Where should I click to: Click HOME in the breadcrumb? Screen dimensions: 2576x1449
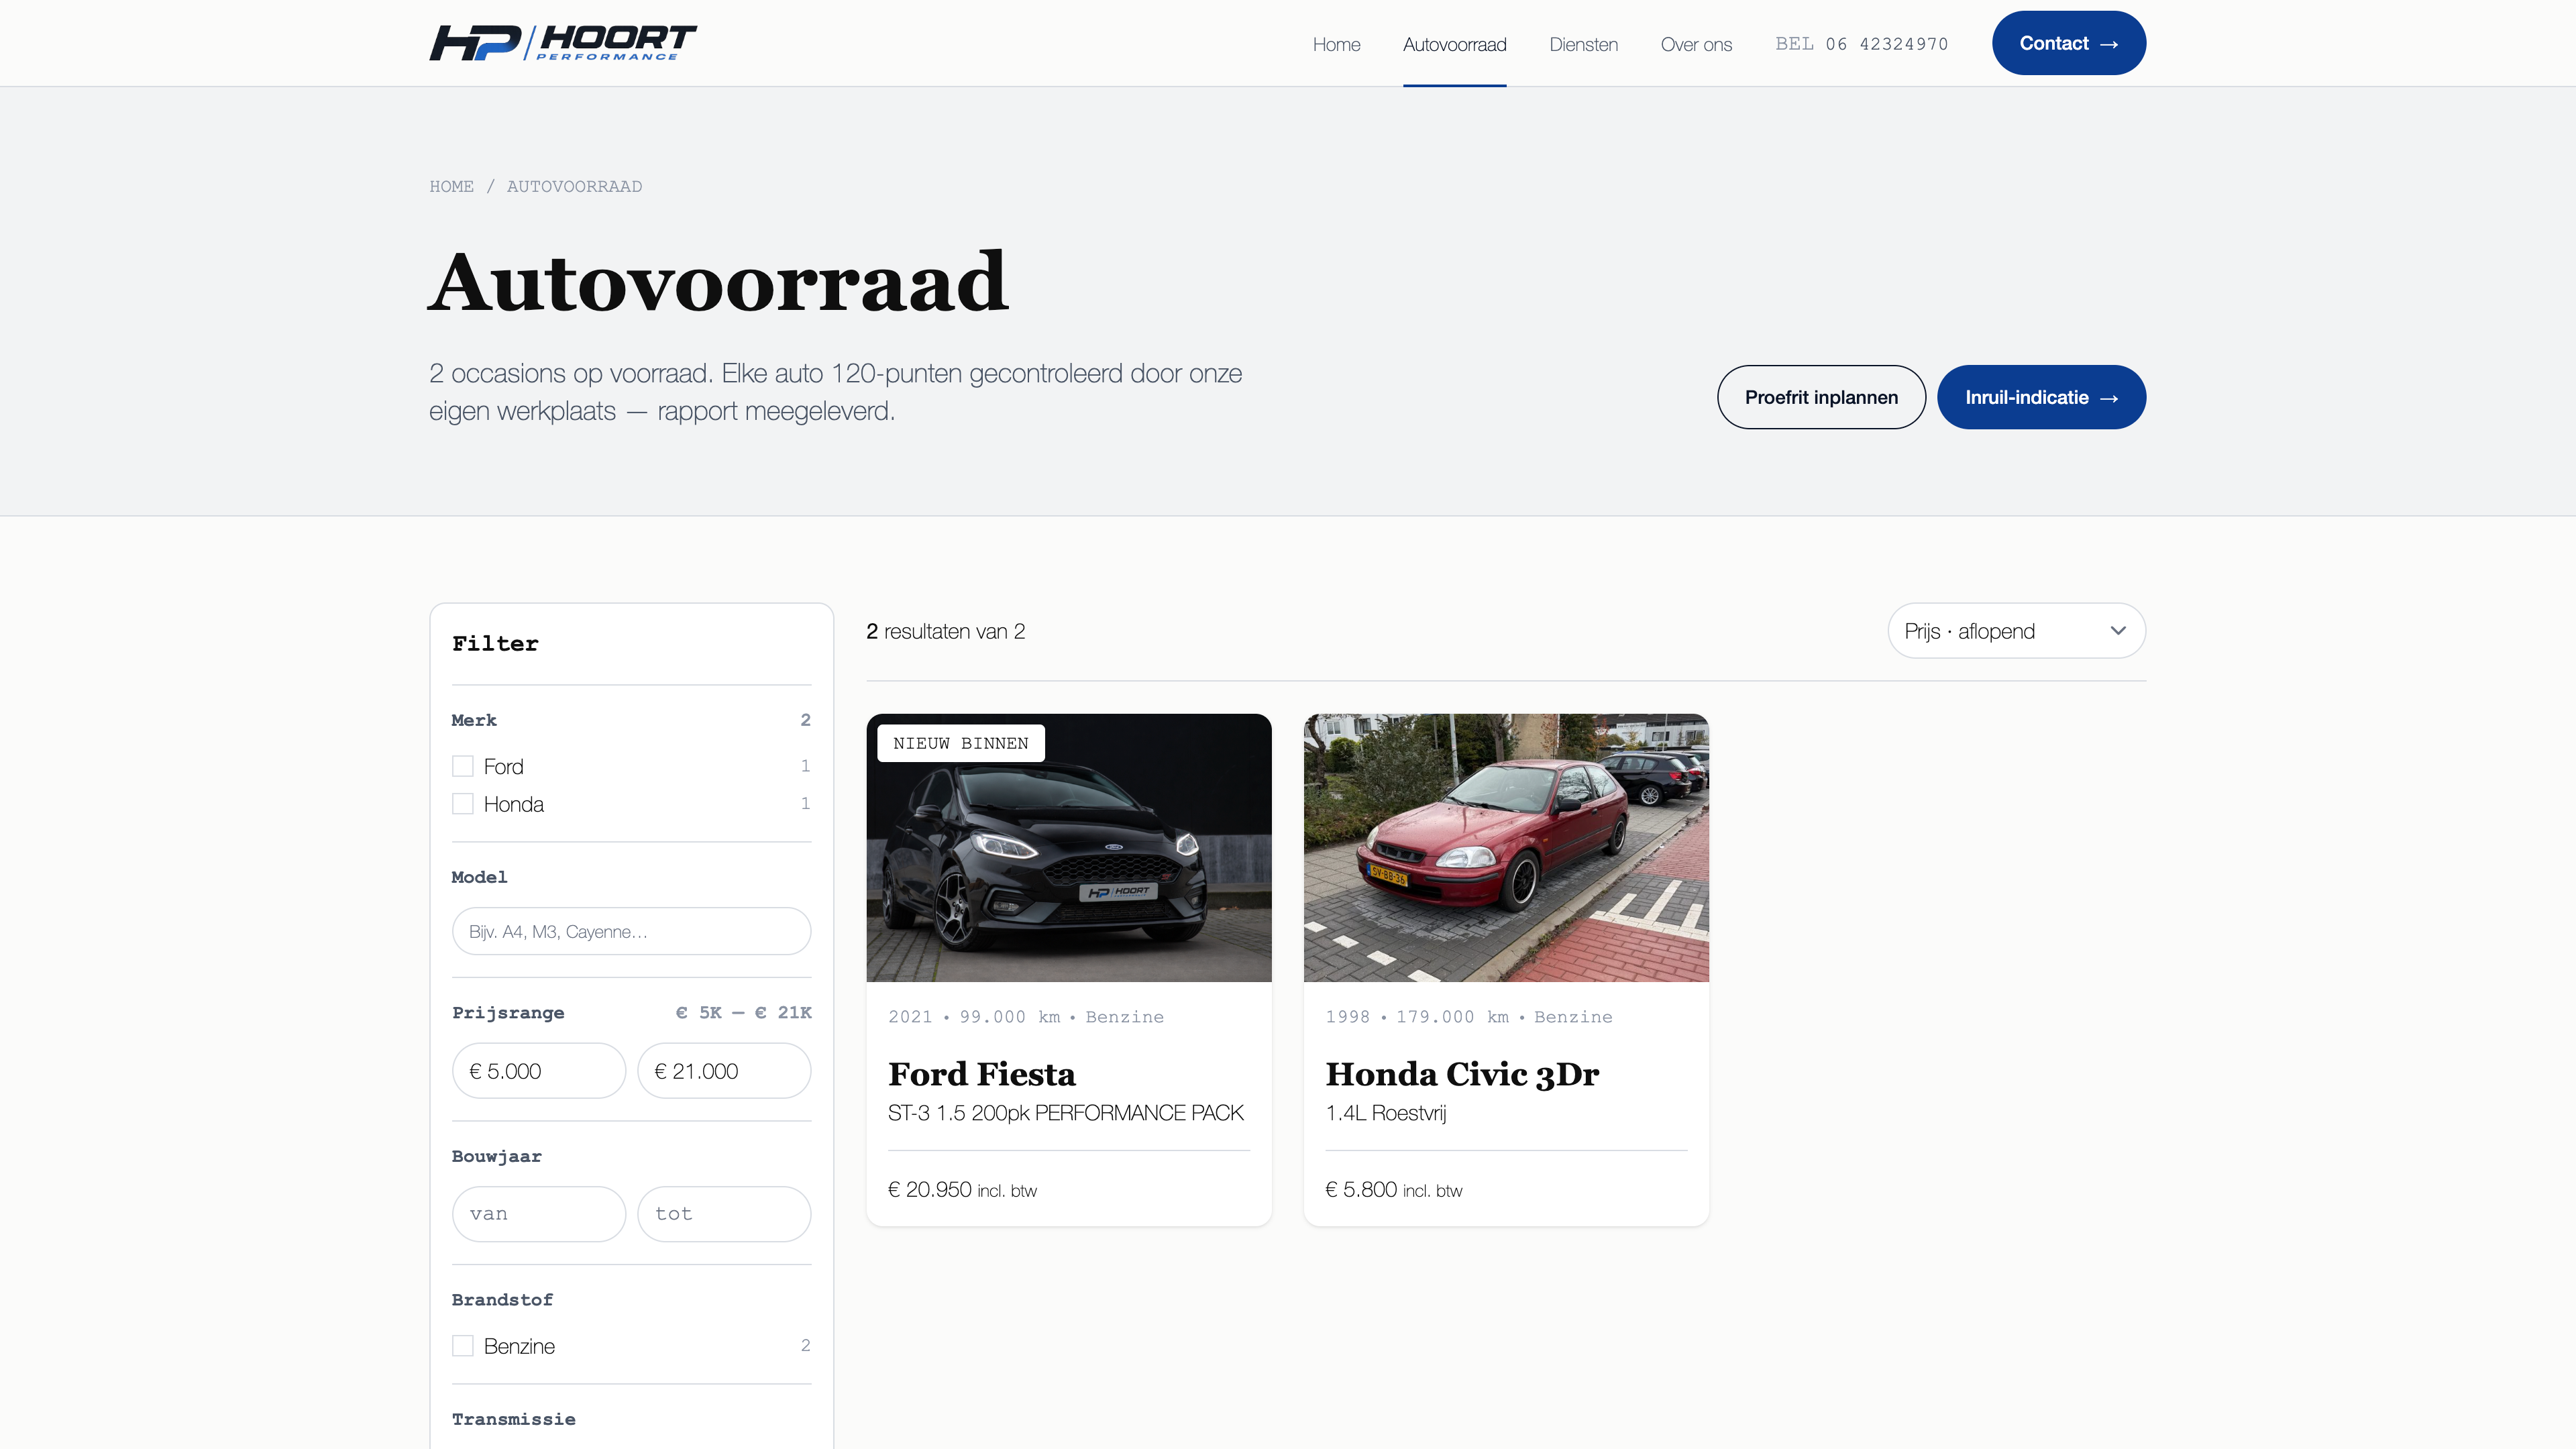(451, 186)
